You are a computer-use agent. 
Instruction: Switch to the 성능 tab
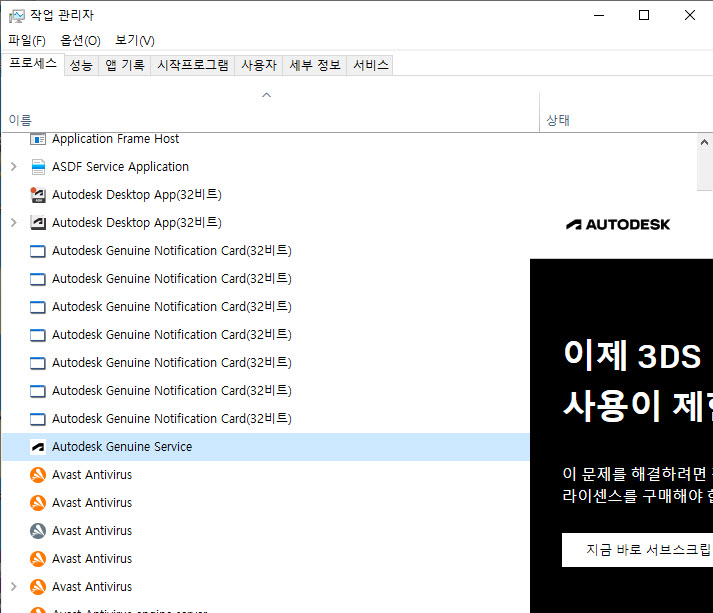coord(81,65)
